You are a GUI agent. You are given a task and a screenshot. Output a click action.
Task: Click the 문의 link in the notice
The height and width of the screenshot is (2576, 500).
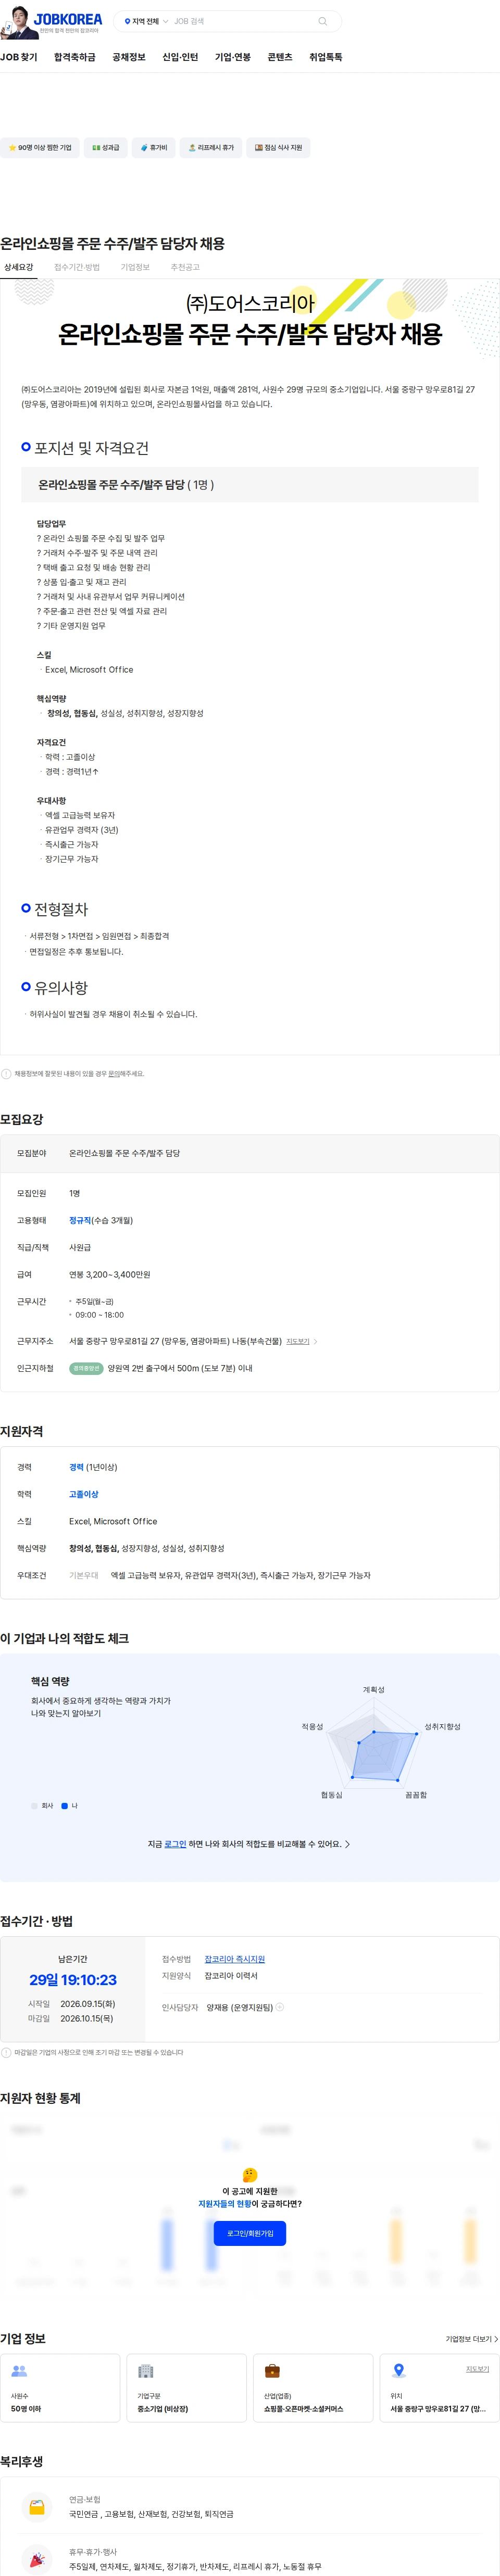[x=114, y=1073]
